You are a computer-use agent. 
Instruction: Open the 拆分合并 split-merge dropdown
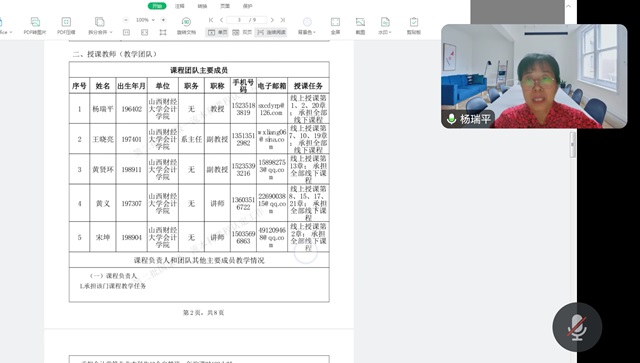(100, 32)
